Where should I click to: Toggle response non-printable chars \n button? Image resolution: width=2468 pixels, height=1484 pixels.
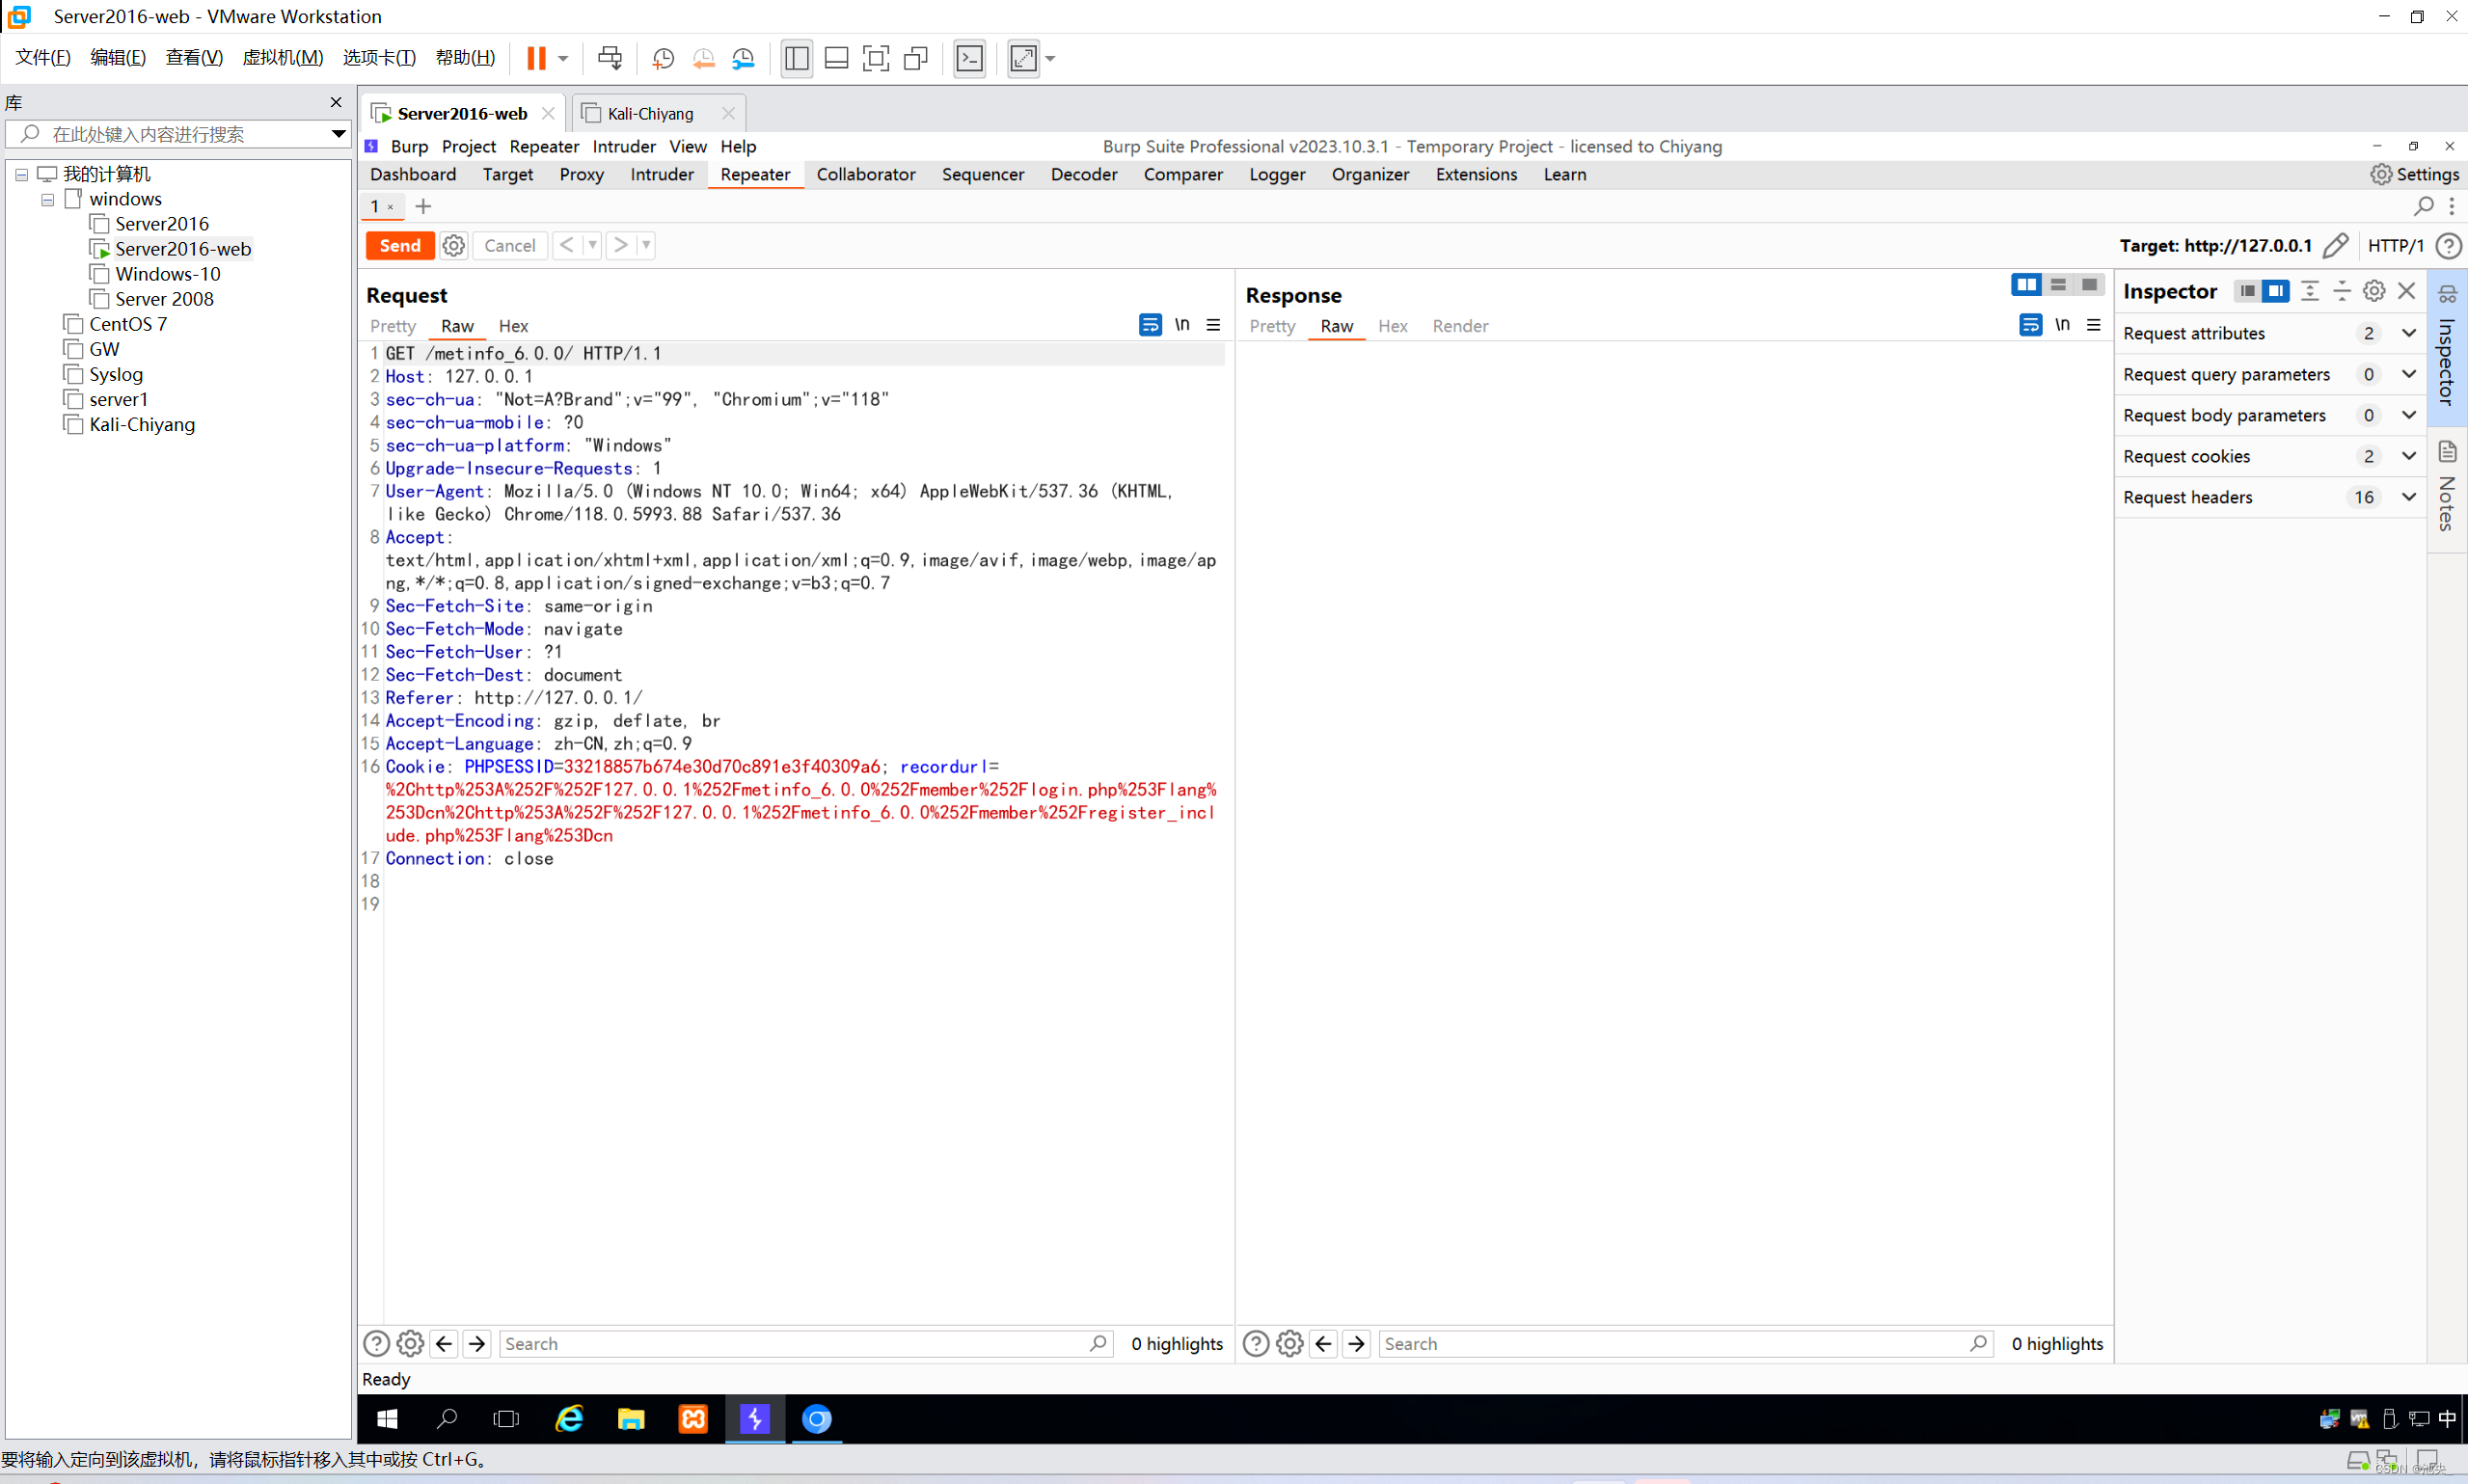pyautogui.click(x=2062, y=325)
